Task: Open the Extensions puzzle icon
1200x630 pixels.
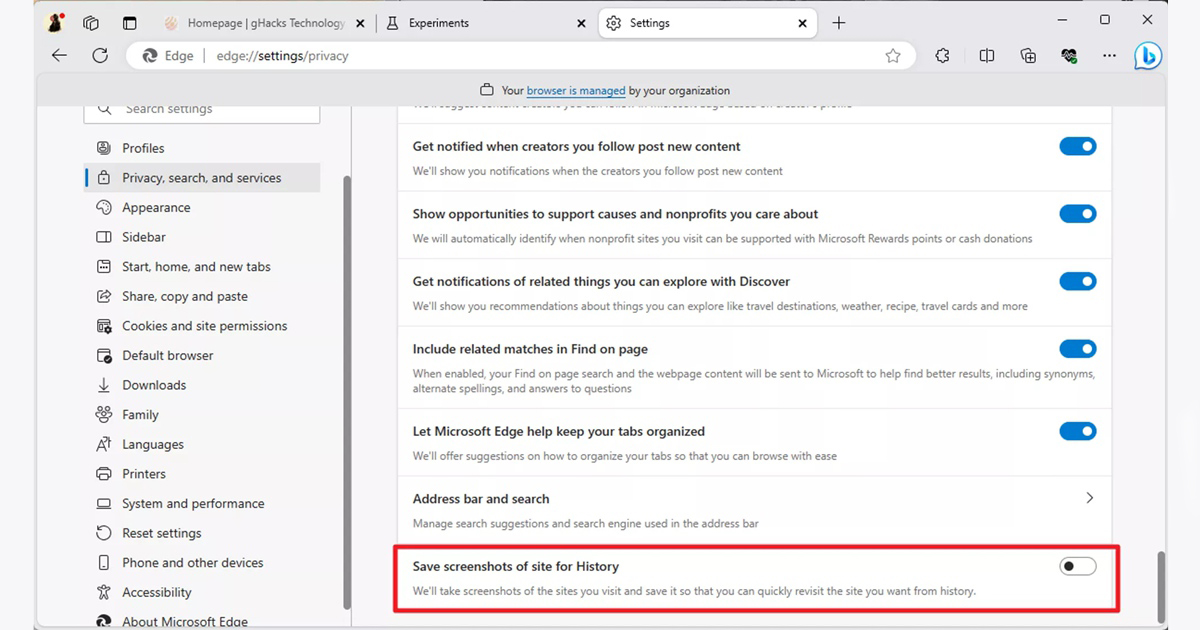Action: 942,56
